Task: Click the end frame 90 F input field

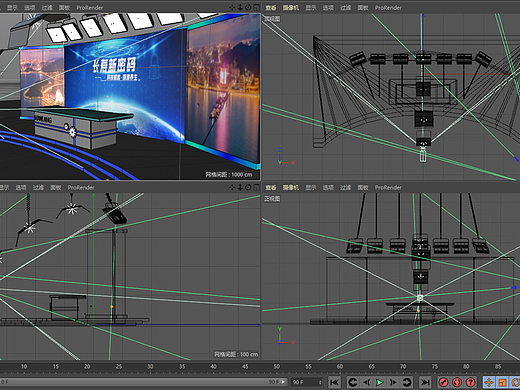Action: 307,382
